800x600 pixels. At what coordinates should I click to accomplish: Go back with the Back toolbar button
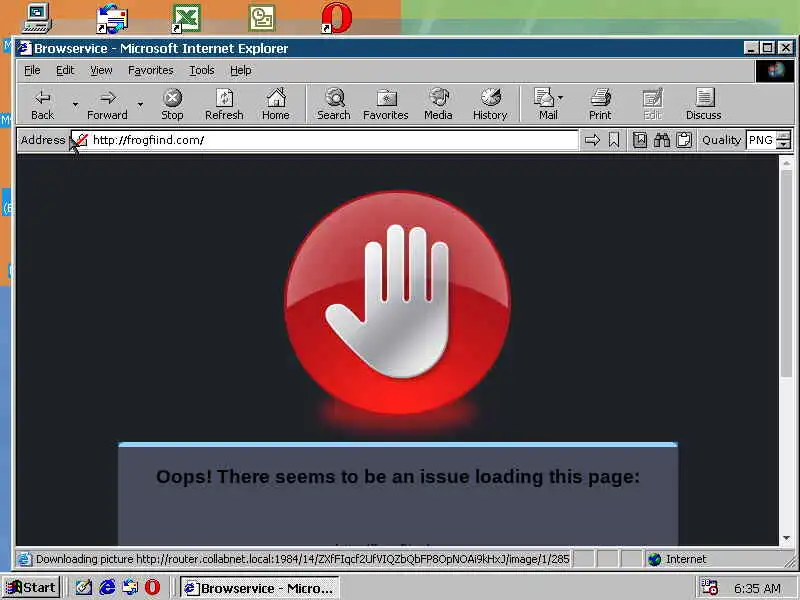(42, 105)
